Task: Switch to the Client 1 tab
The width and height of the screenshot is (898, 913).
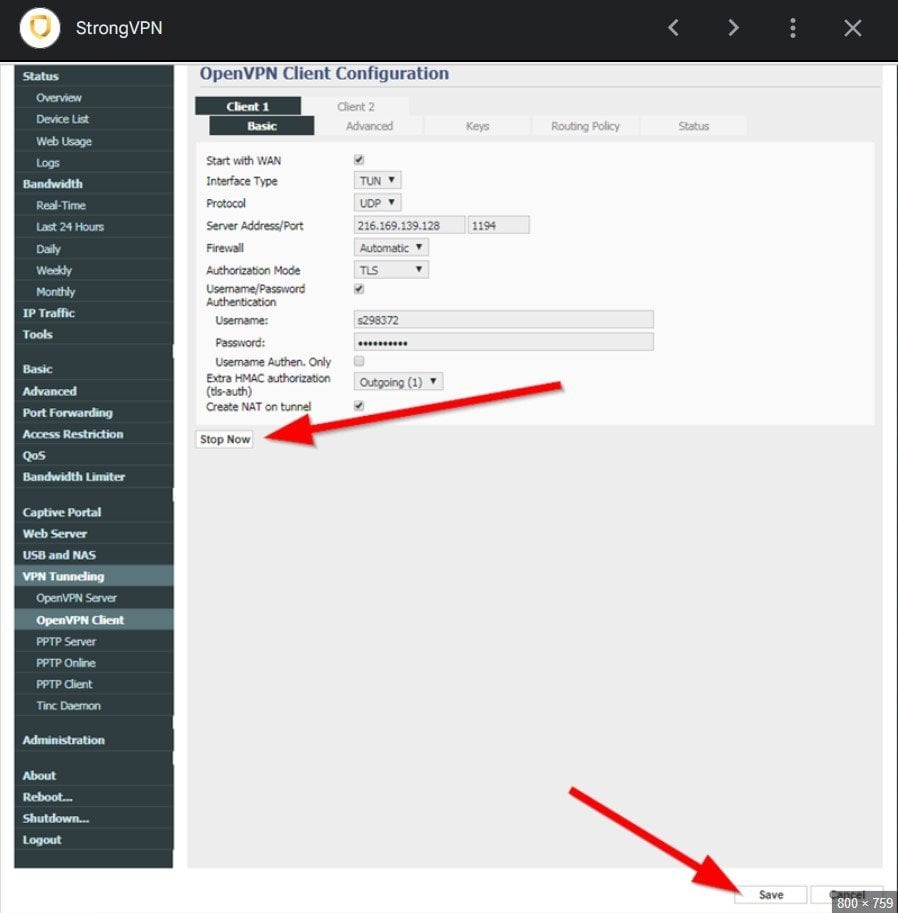Action: 248,106
